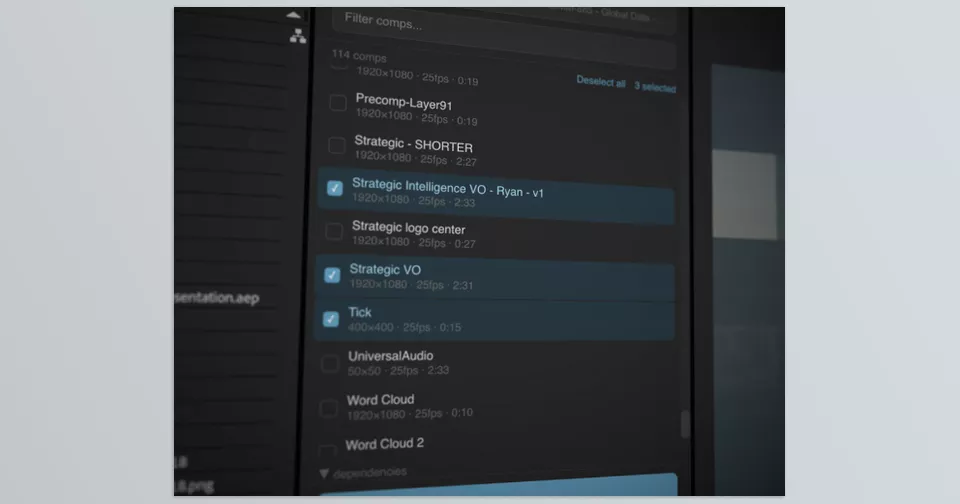960x504 pixels.
Task: Click Deselect all link
Action: (601, 82)
